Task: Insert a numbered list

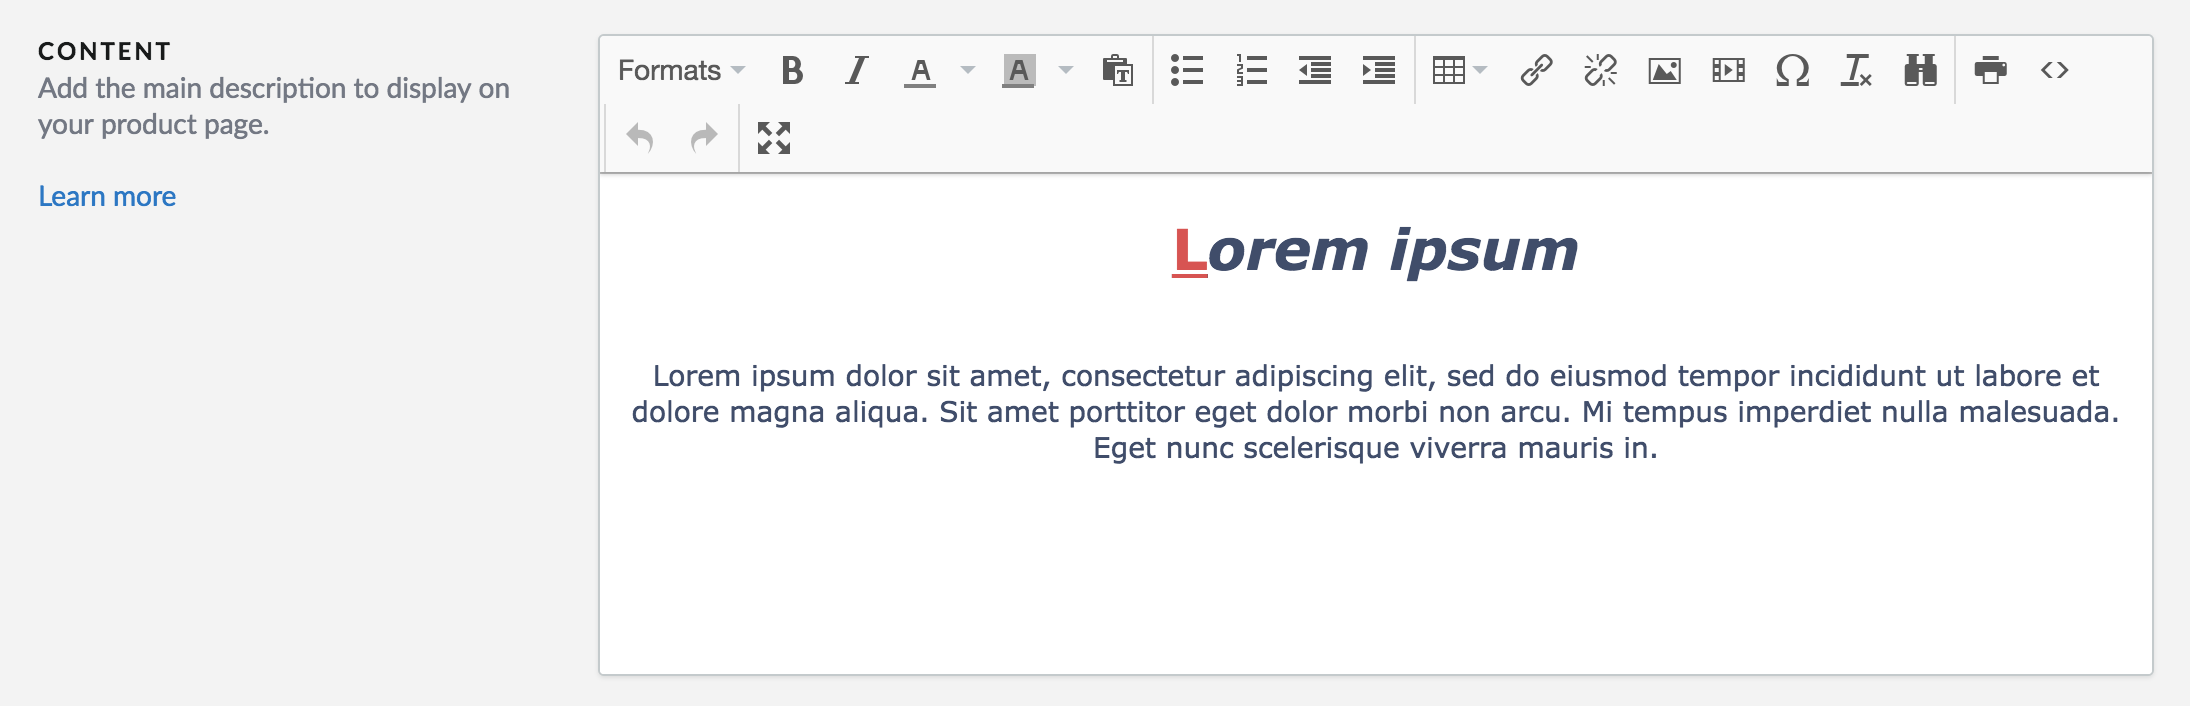Action: coord(1251,71)
